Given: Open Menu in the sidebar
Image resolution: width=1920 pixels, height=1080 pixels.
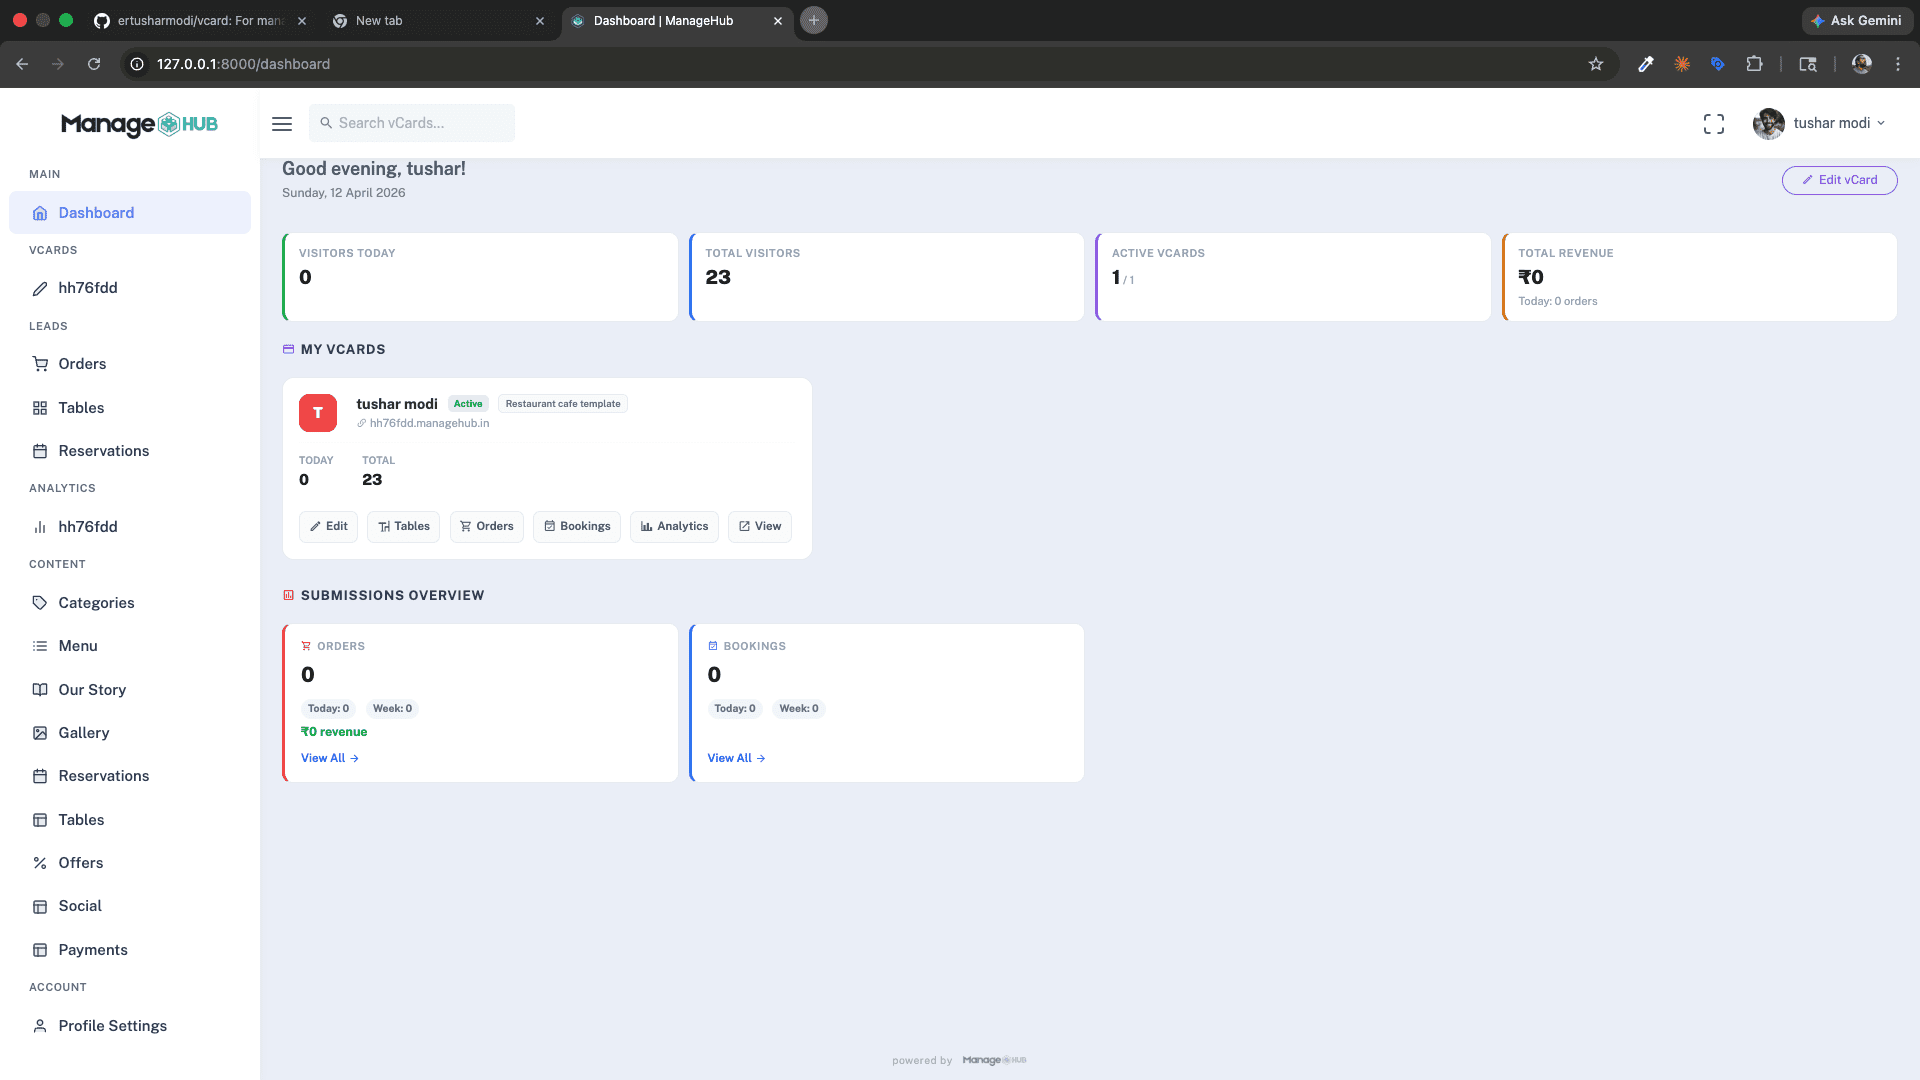Looking at the screenshot, I should click(130, 646).
